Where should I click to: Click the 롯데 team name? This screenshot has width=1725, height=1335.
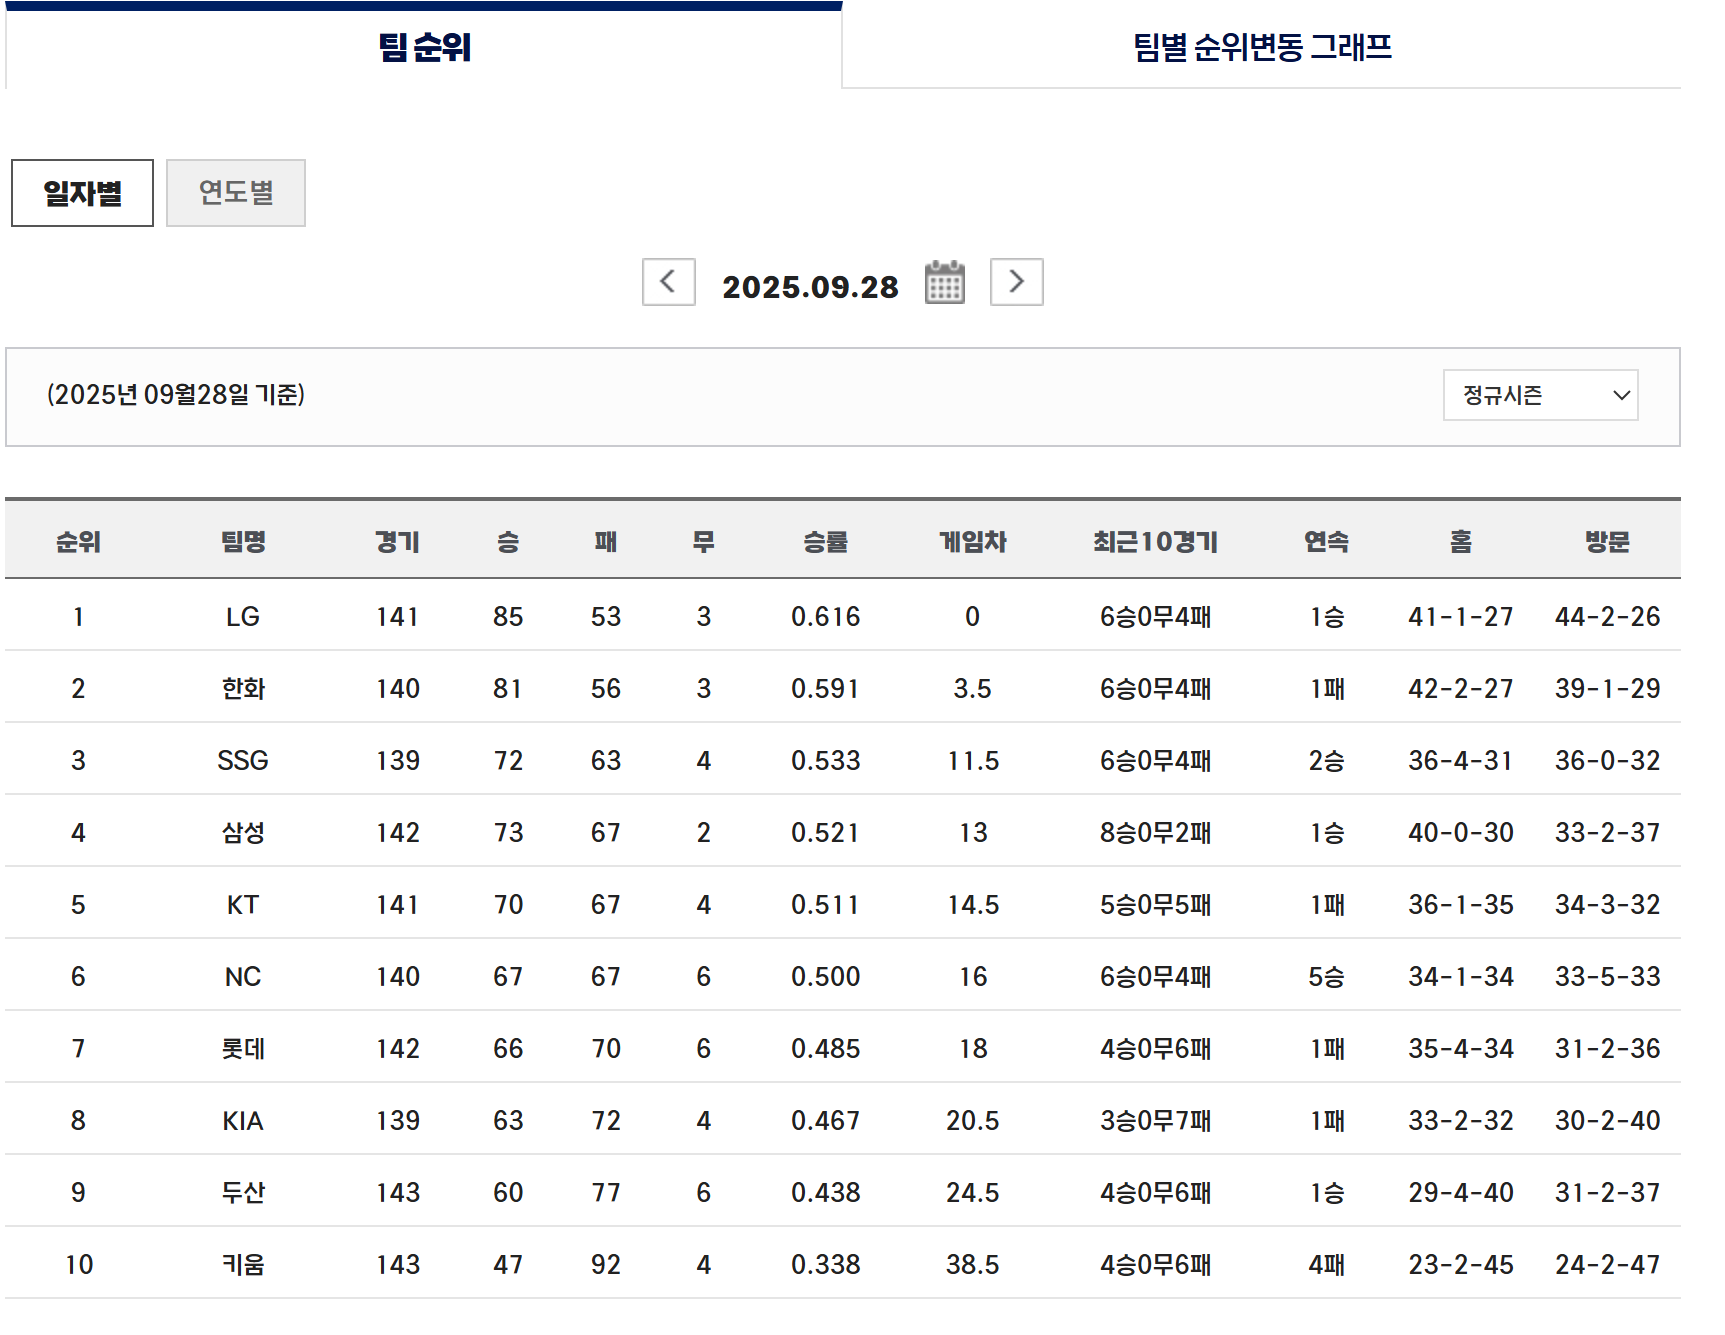point(243,1048)
